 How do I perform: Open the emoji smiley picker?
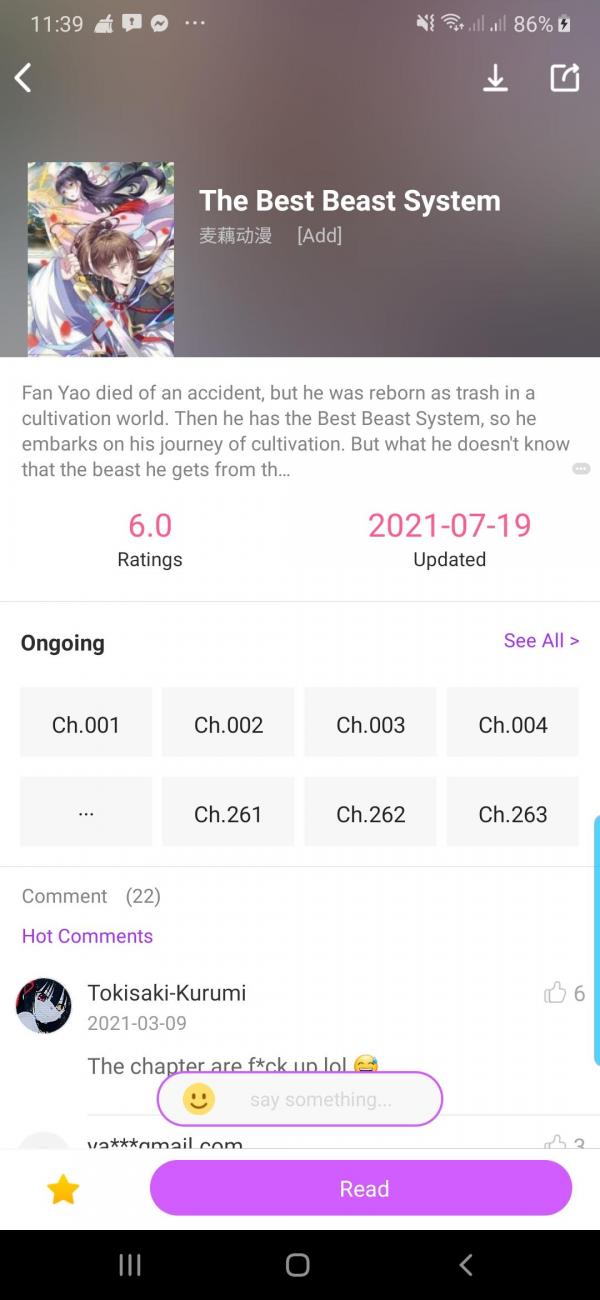(199, 1099)
